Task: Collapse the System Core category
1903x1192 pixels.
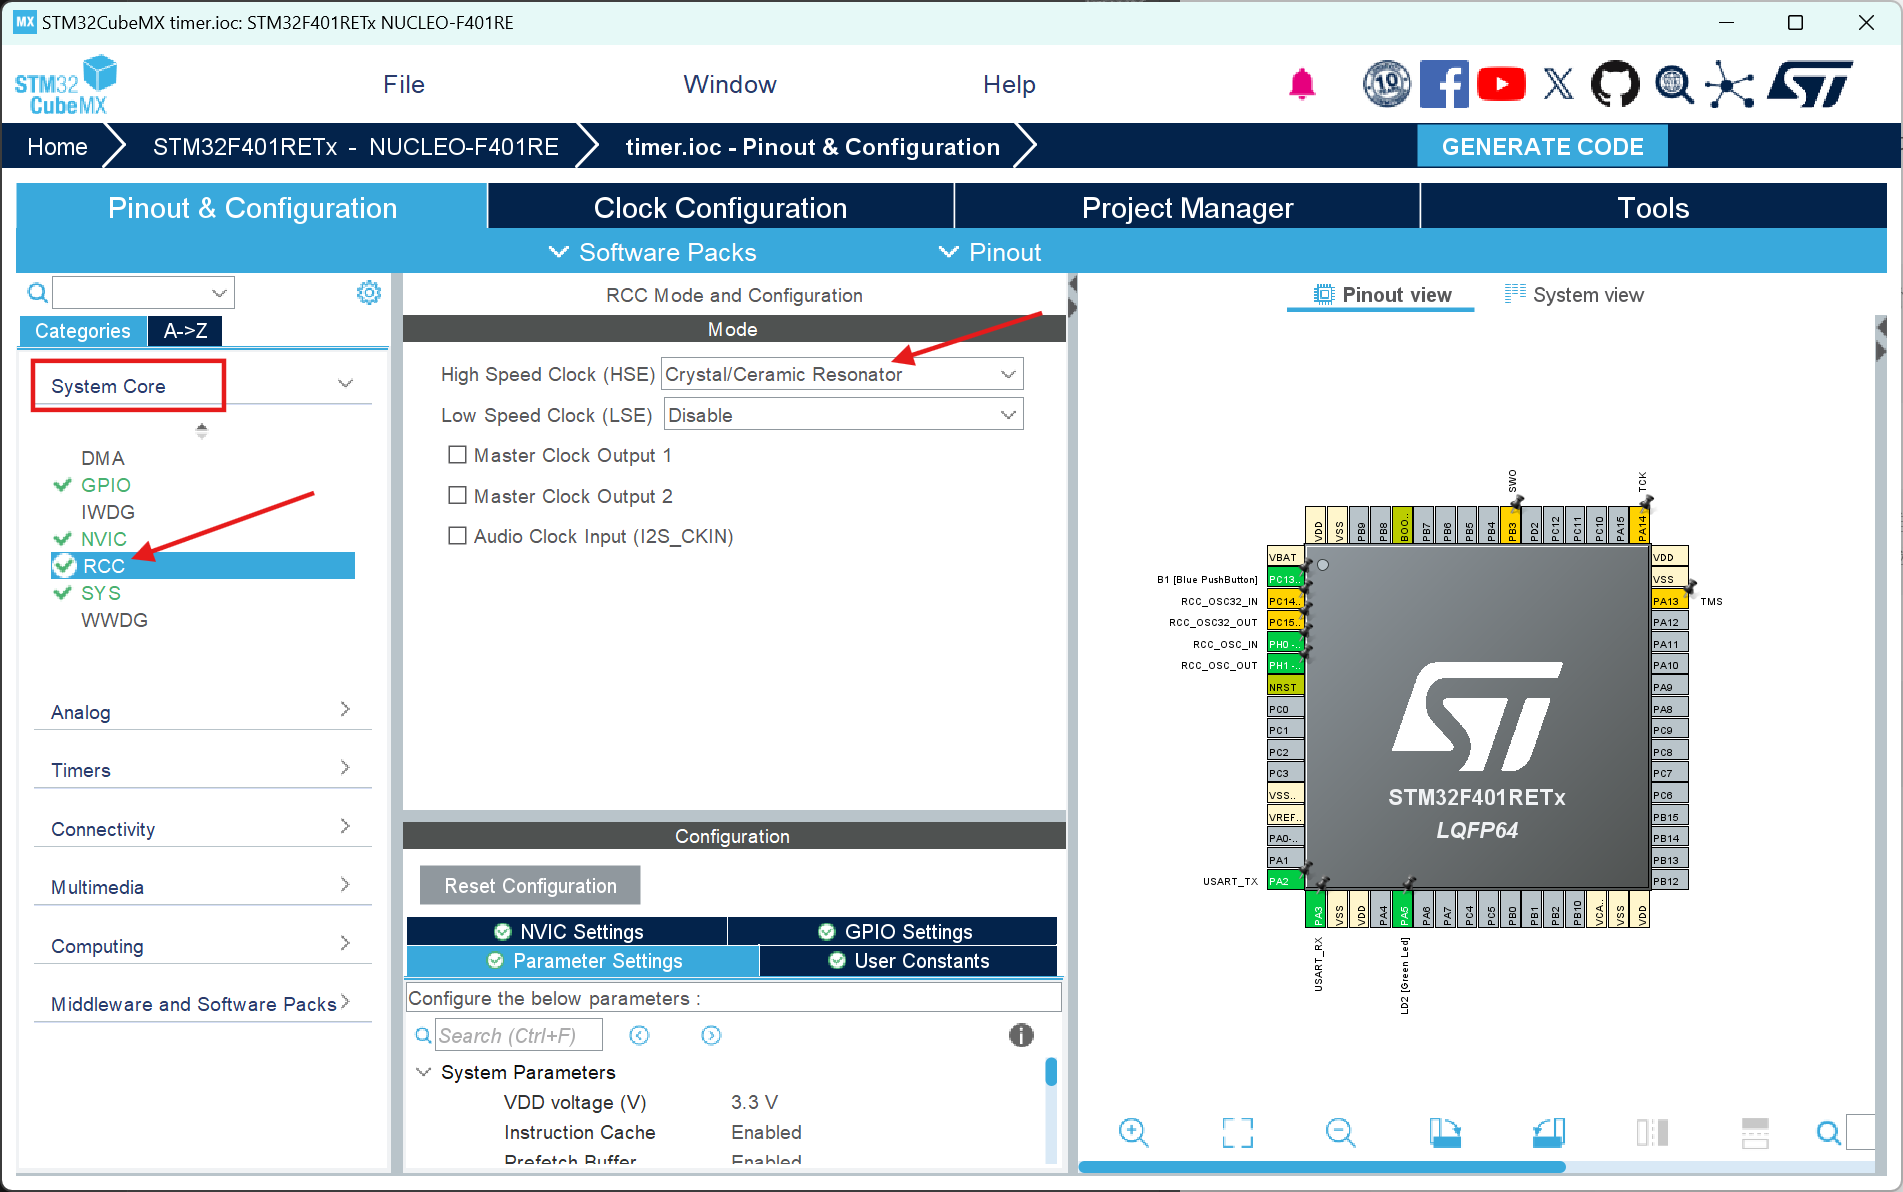Action: pos(346,384)
